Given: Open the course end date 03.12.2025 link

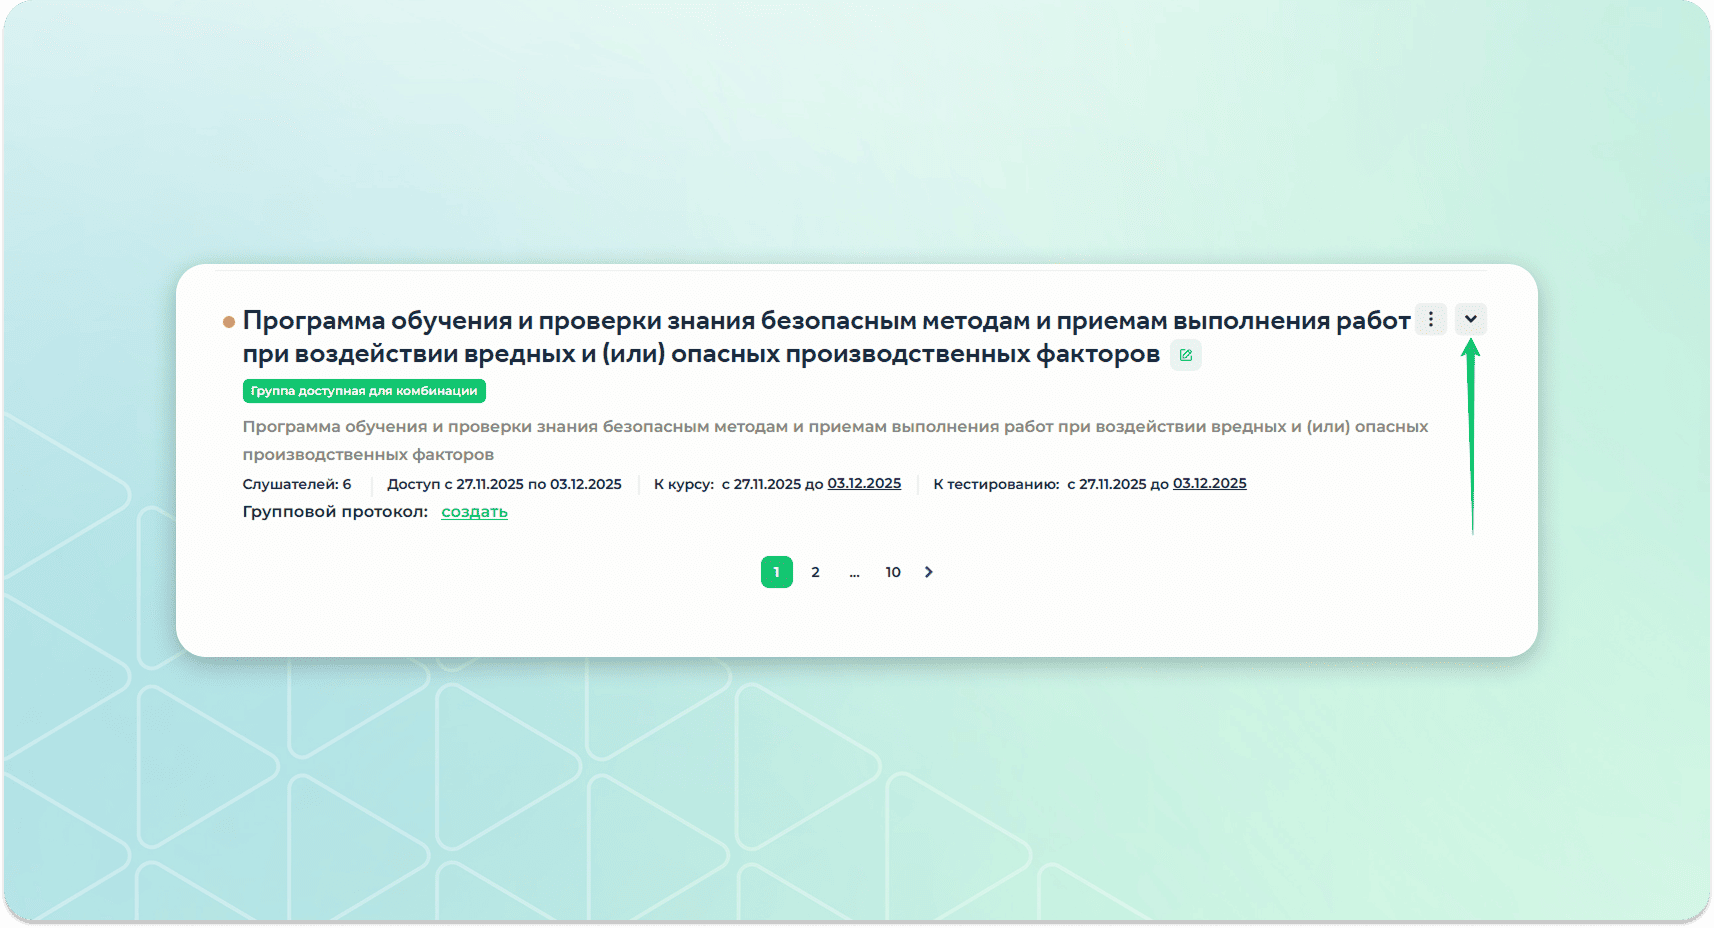Looking at the screenshot, I should pos(864,484).
